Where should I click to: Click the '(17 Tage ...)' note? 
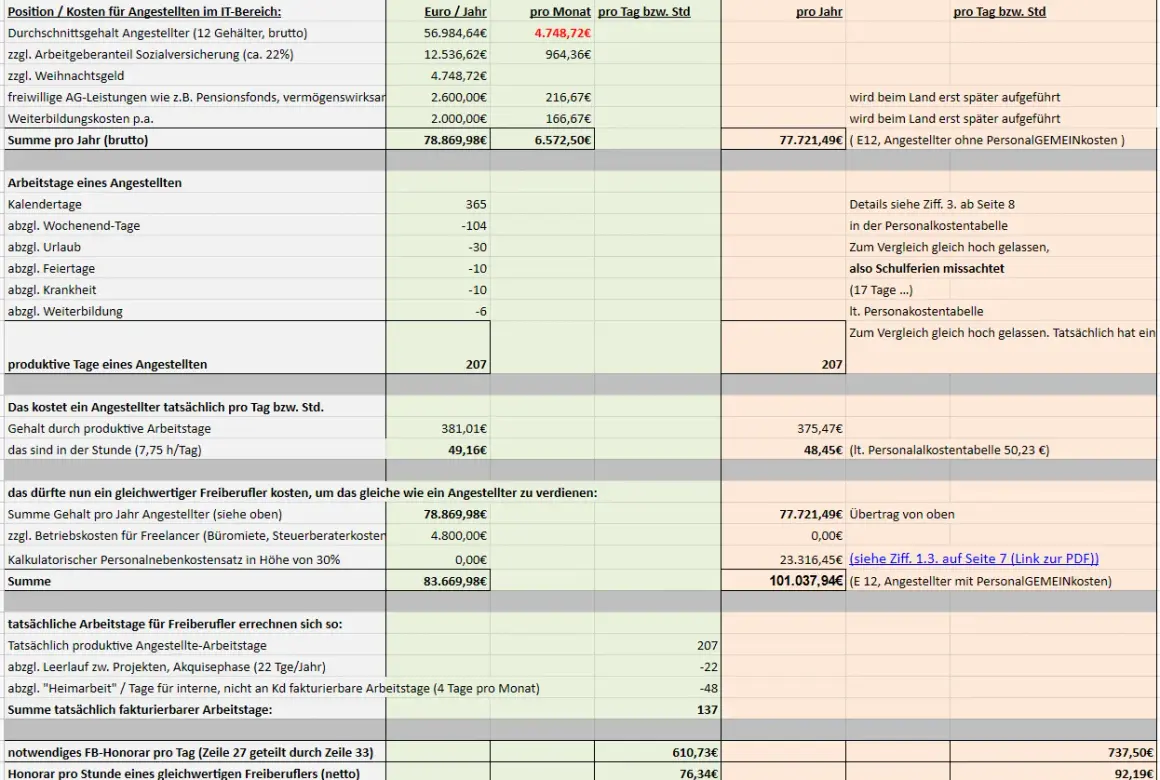pos(881,290)
